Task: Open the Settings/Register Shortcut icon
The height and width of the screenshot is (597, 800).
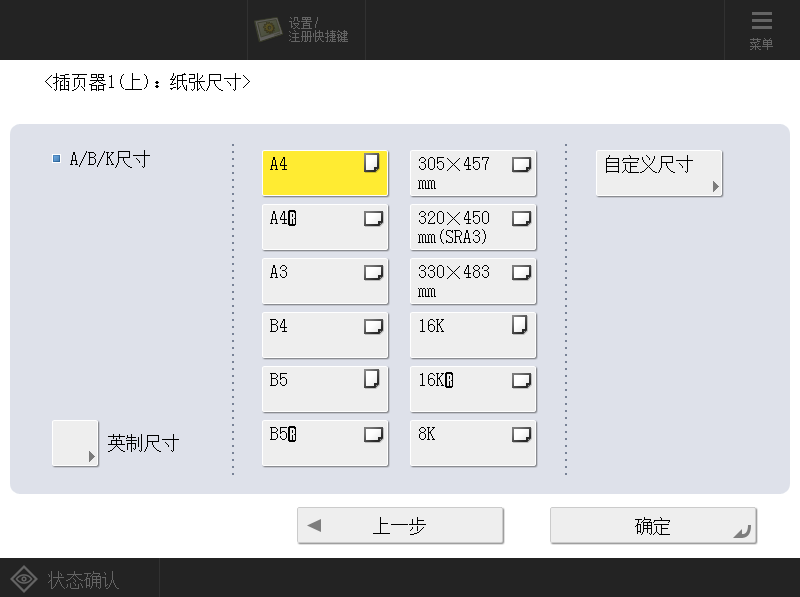Action: click(268, 29)
